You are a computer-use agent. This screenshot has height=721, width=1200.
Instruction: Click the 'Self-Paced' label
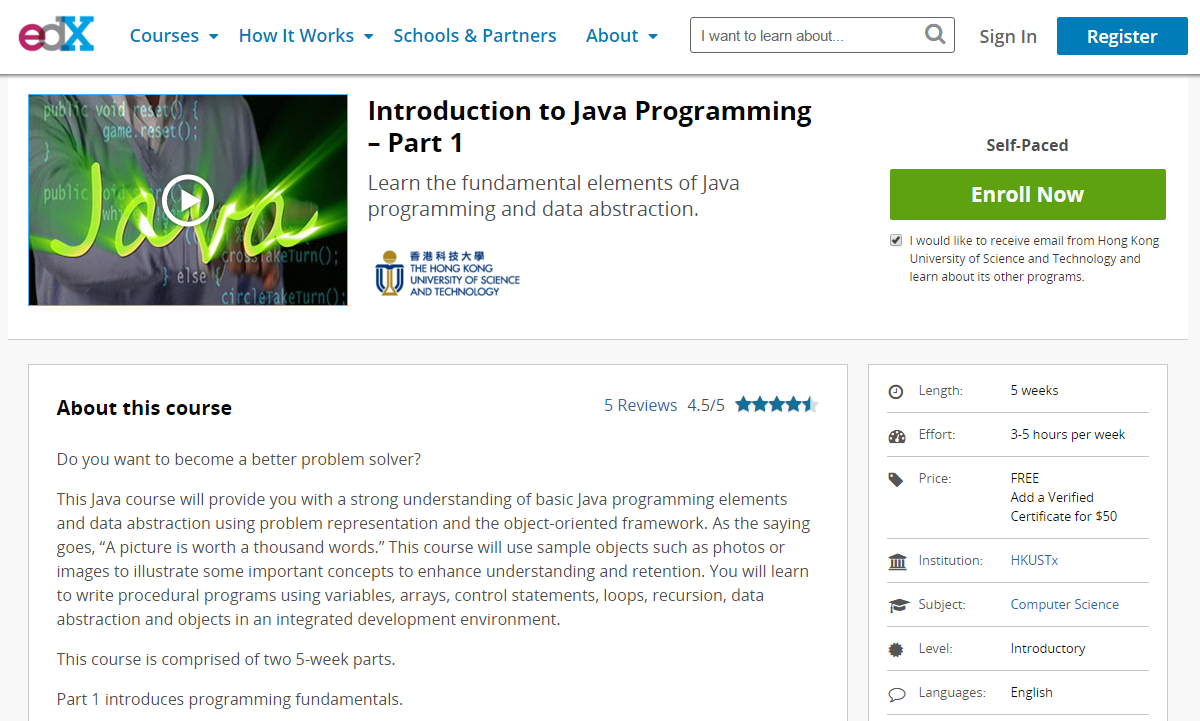pyautogui.click(x=1027, y=145)
